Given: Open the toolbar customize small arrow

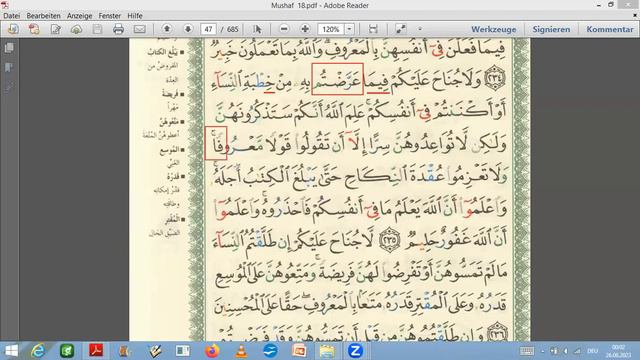Looking at the screenshot, I should [420, 29].
